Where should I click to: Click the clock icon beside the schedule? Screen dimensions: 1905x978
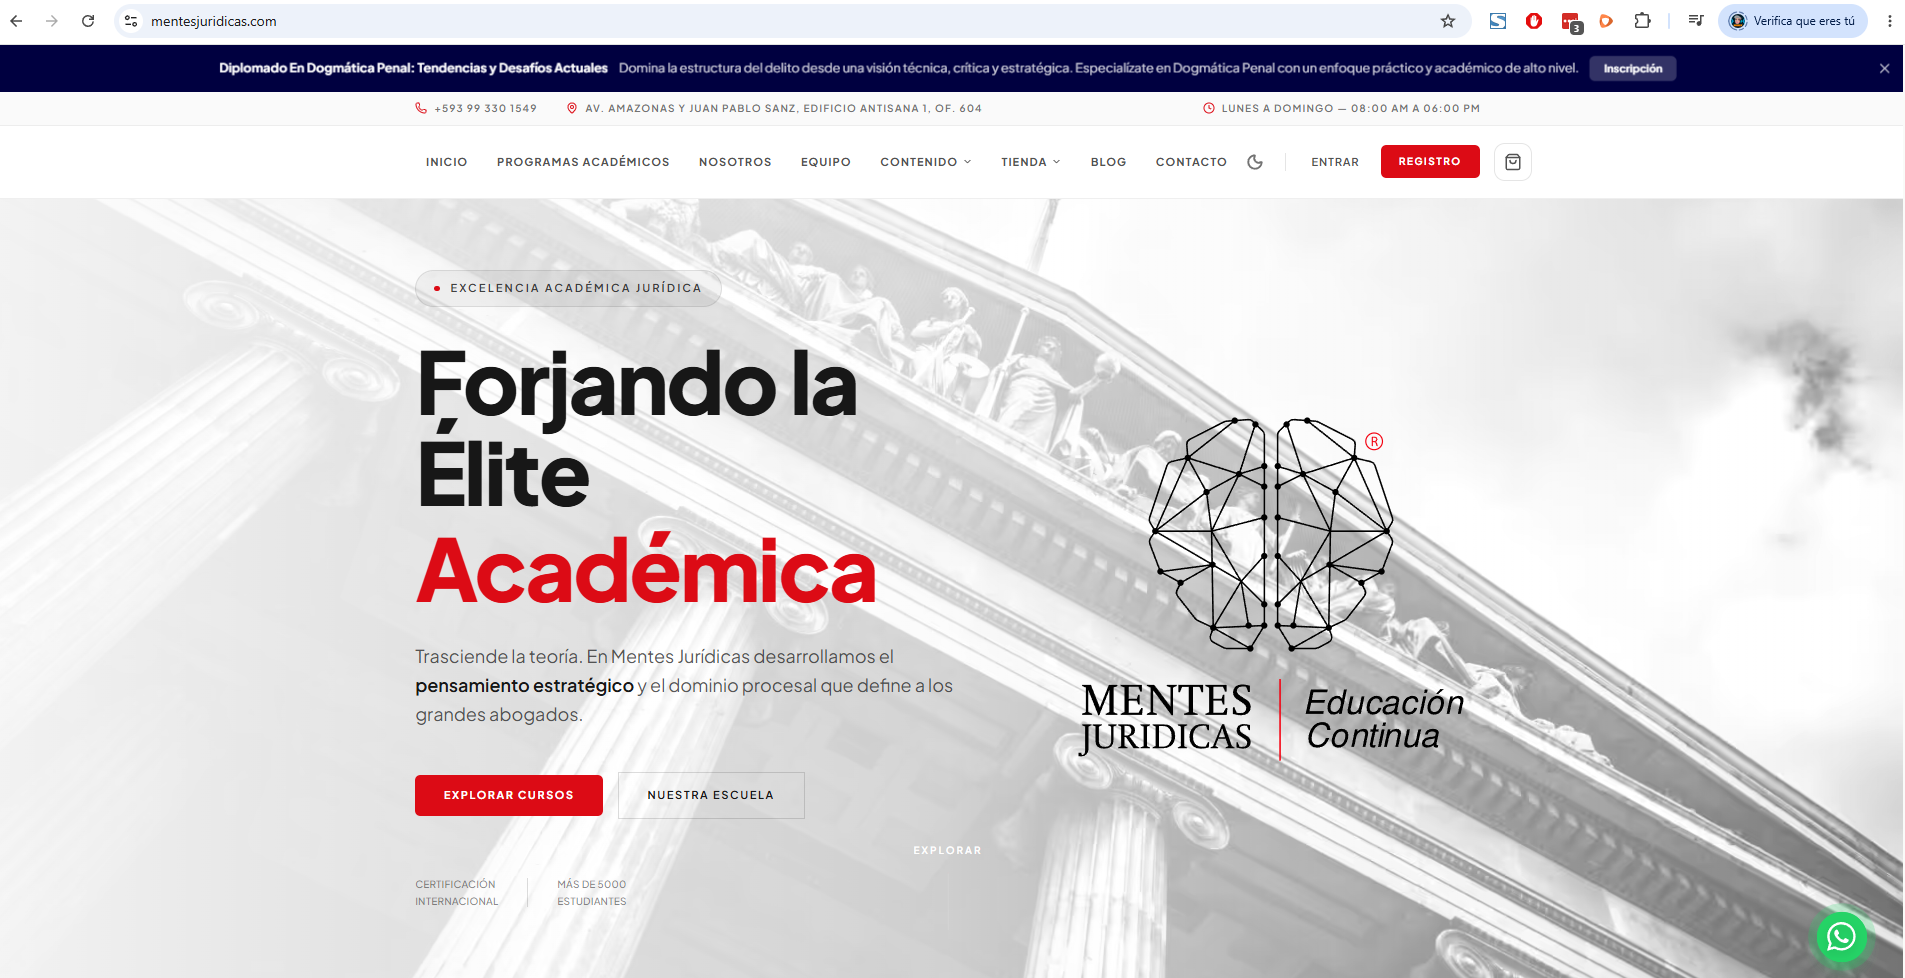tap(1208, 108)
